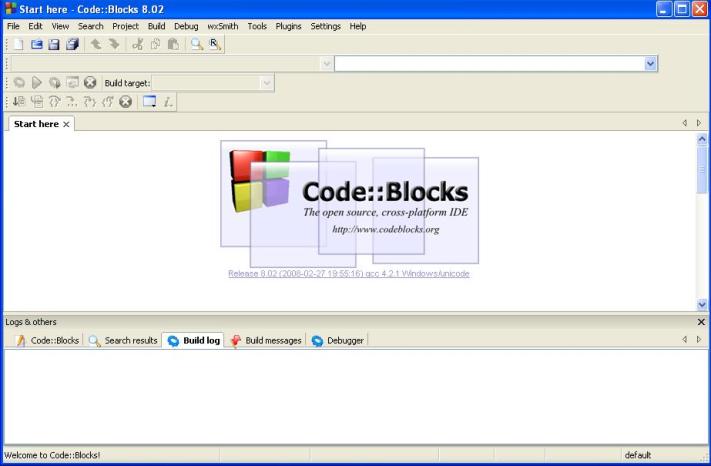This screenshot has height=466, width=711.
Task: Close the Start here tab
Action: coord(66,124)
